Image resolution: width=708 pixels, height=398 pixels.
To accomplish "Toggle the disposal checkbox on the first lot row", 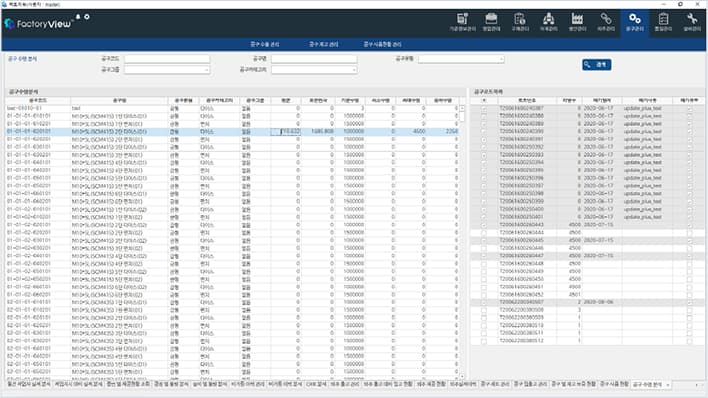I will tap(689, 108).
